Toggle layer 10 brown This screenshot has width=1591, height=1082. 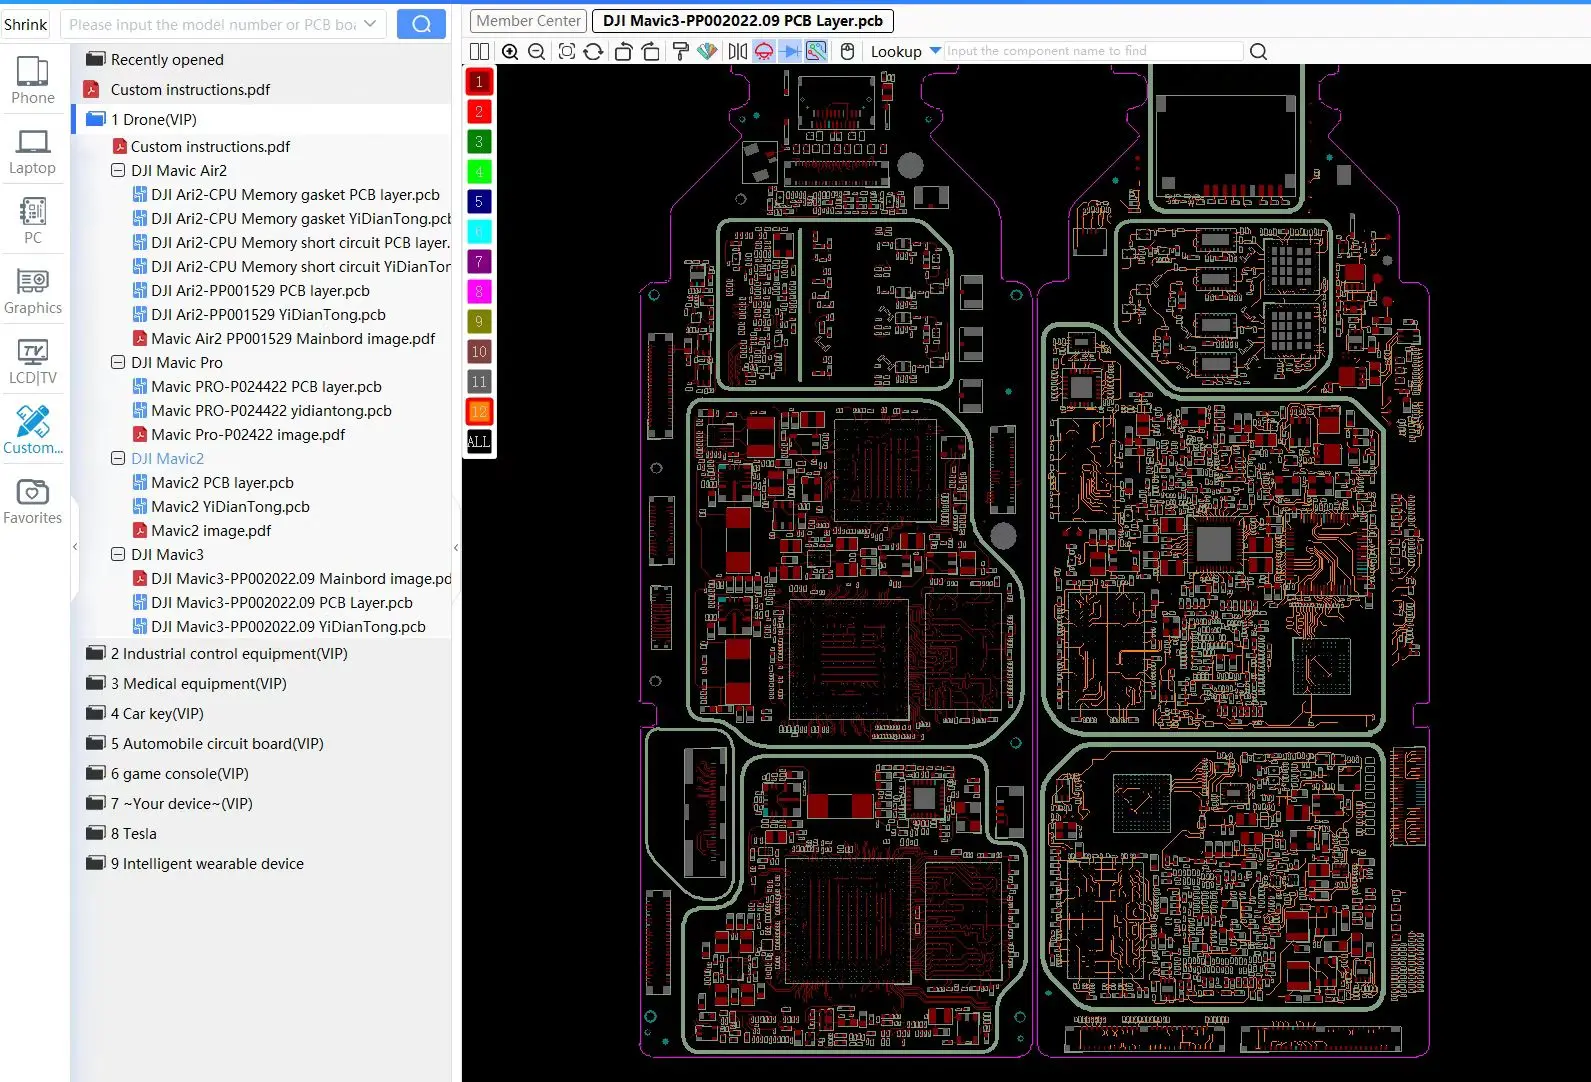tap(479, 351)
